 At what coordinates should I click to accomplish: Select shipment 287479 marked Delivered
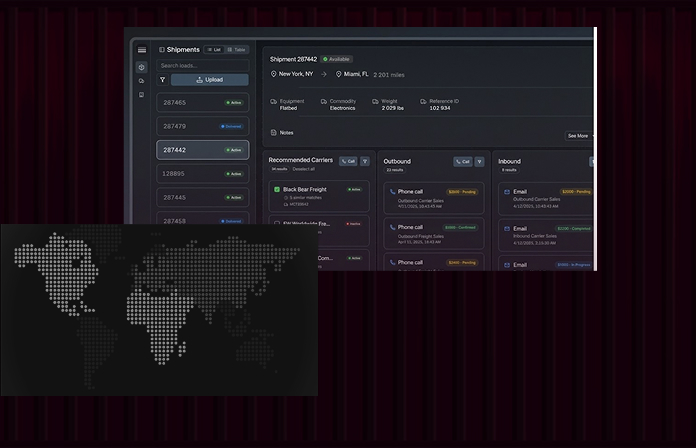click(x=203, y=126)
